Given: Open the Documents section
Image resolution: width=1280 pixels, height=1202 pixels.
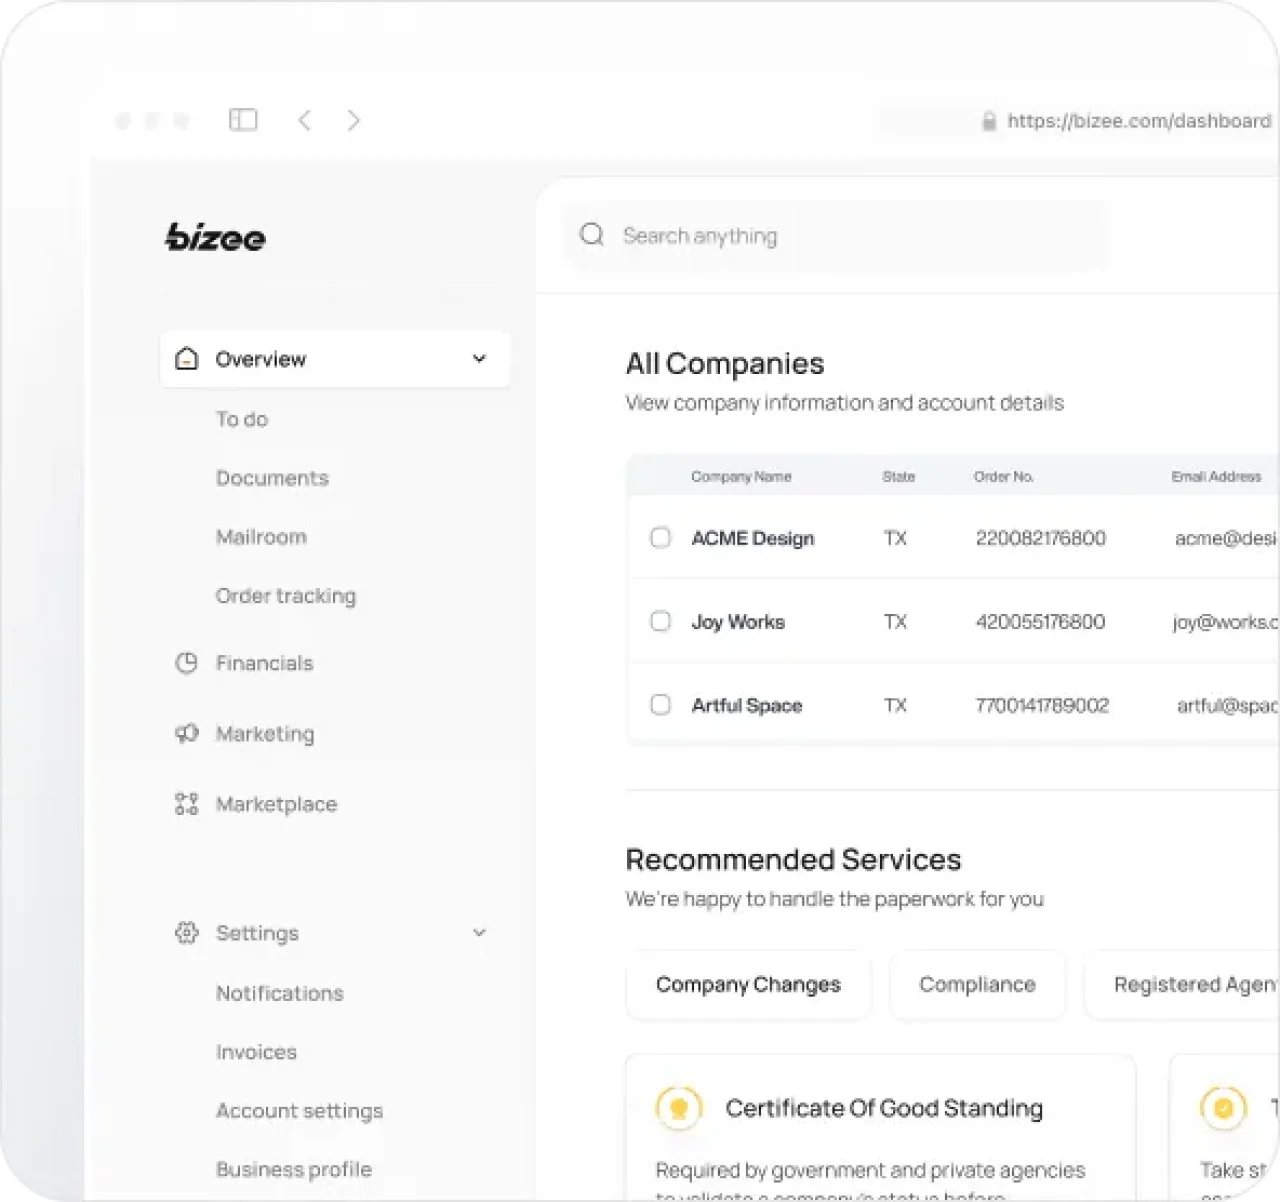Looking at the screenshot, I should pyautogui.click(x=272, y=477).
